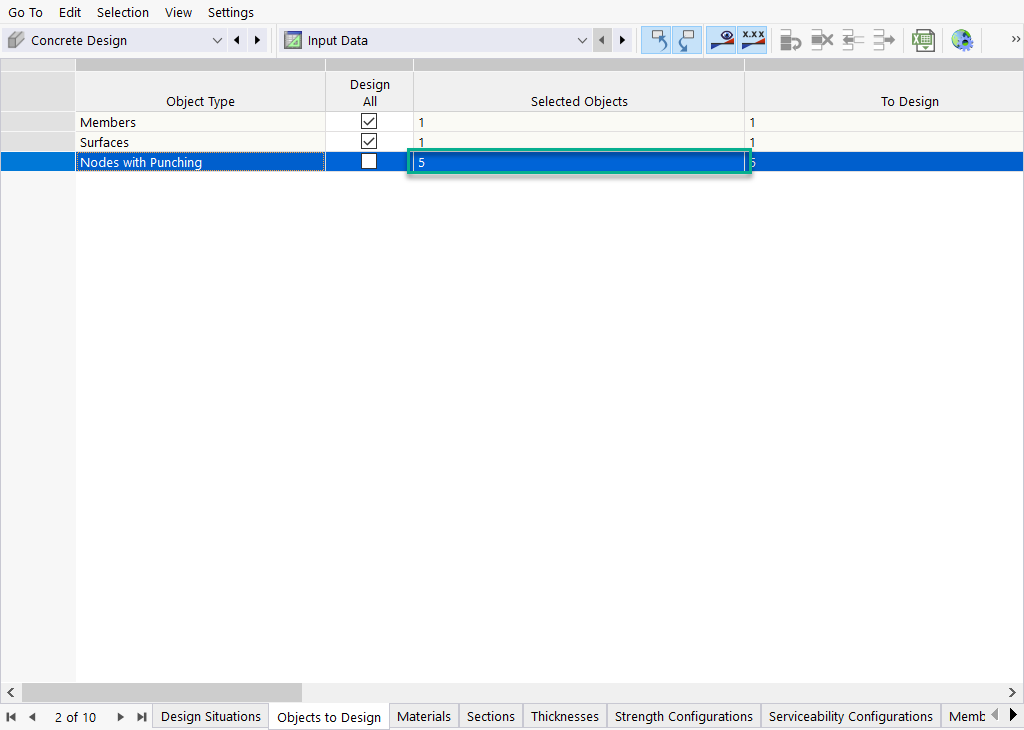Image resolution: width=1024 pixels, height=730 pixels.
Task: Open the Settings menu
Action: coord(230,12)
